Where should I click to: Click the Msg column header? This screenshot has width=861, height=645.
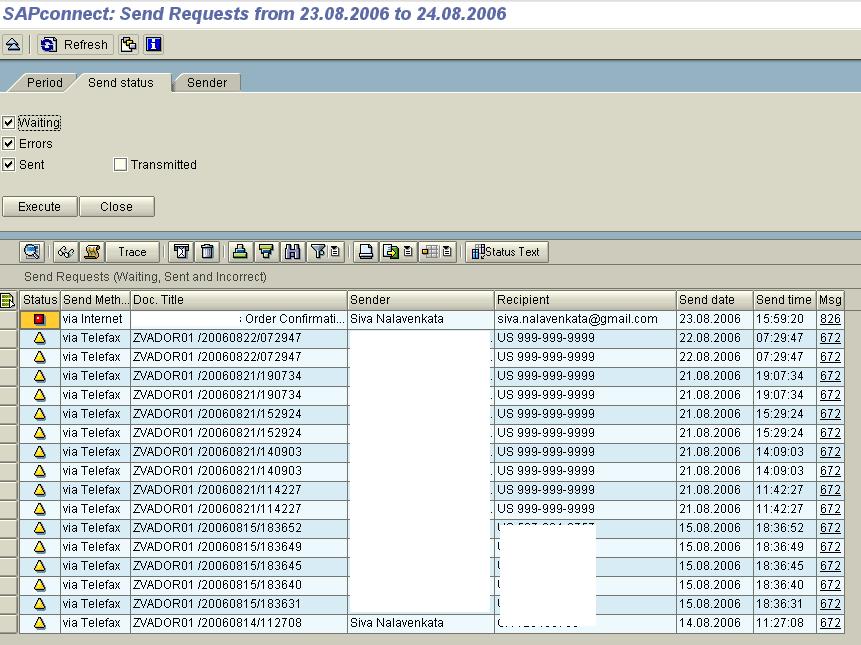[830, 300]
